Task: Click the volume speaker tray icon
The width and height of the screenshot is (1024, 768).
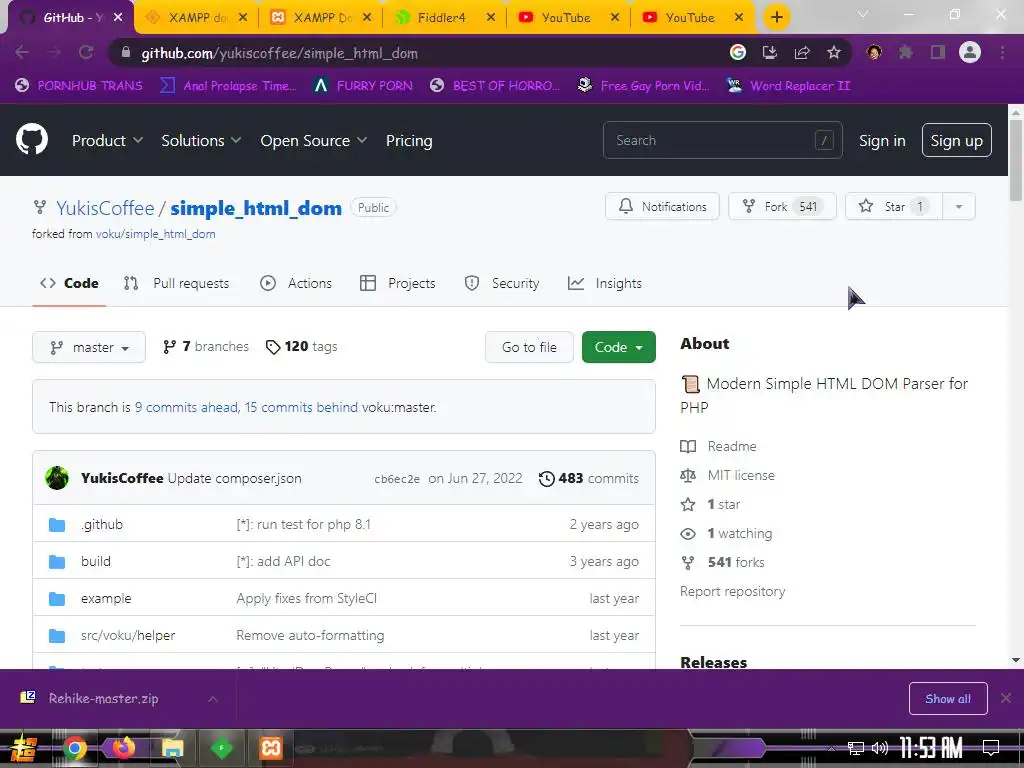Action: (x=880, y=748)
